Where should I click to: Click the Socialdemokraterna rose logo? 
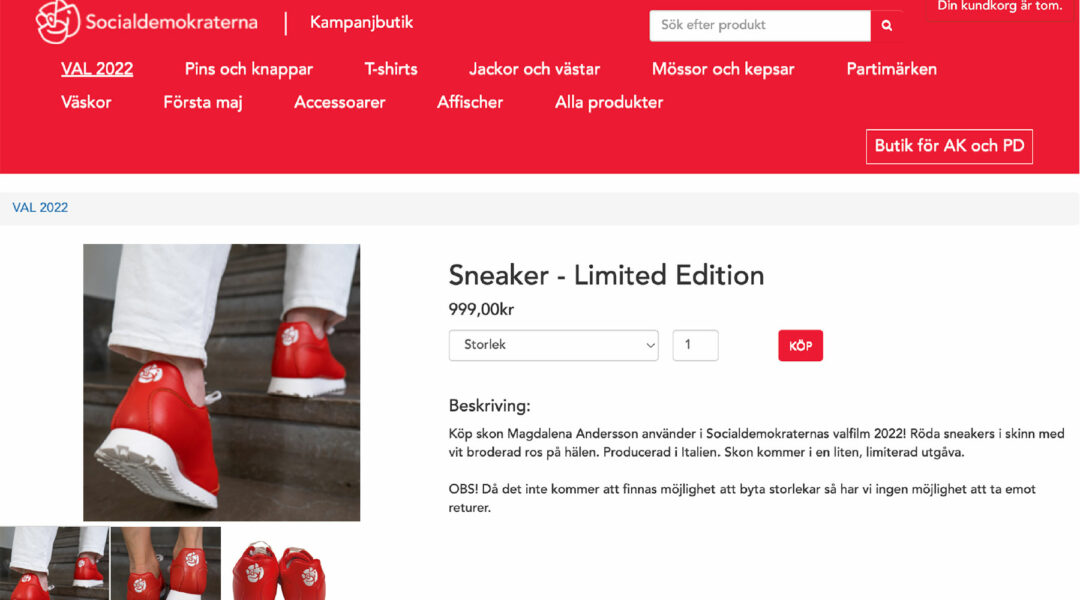(58, 22)
